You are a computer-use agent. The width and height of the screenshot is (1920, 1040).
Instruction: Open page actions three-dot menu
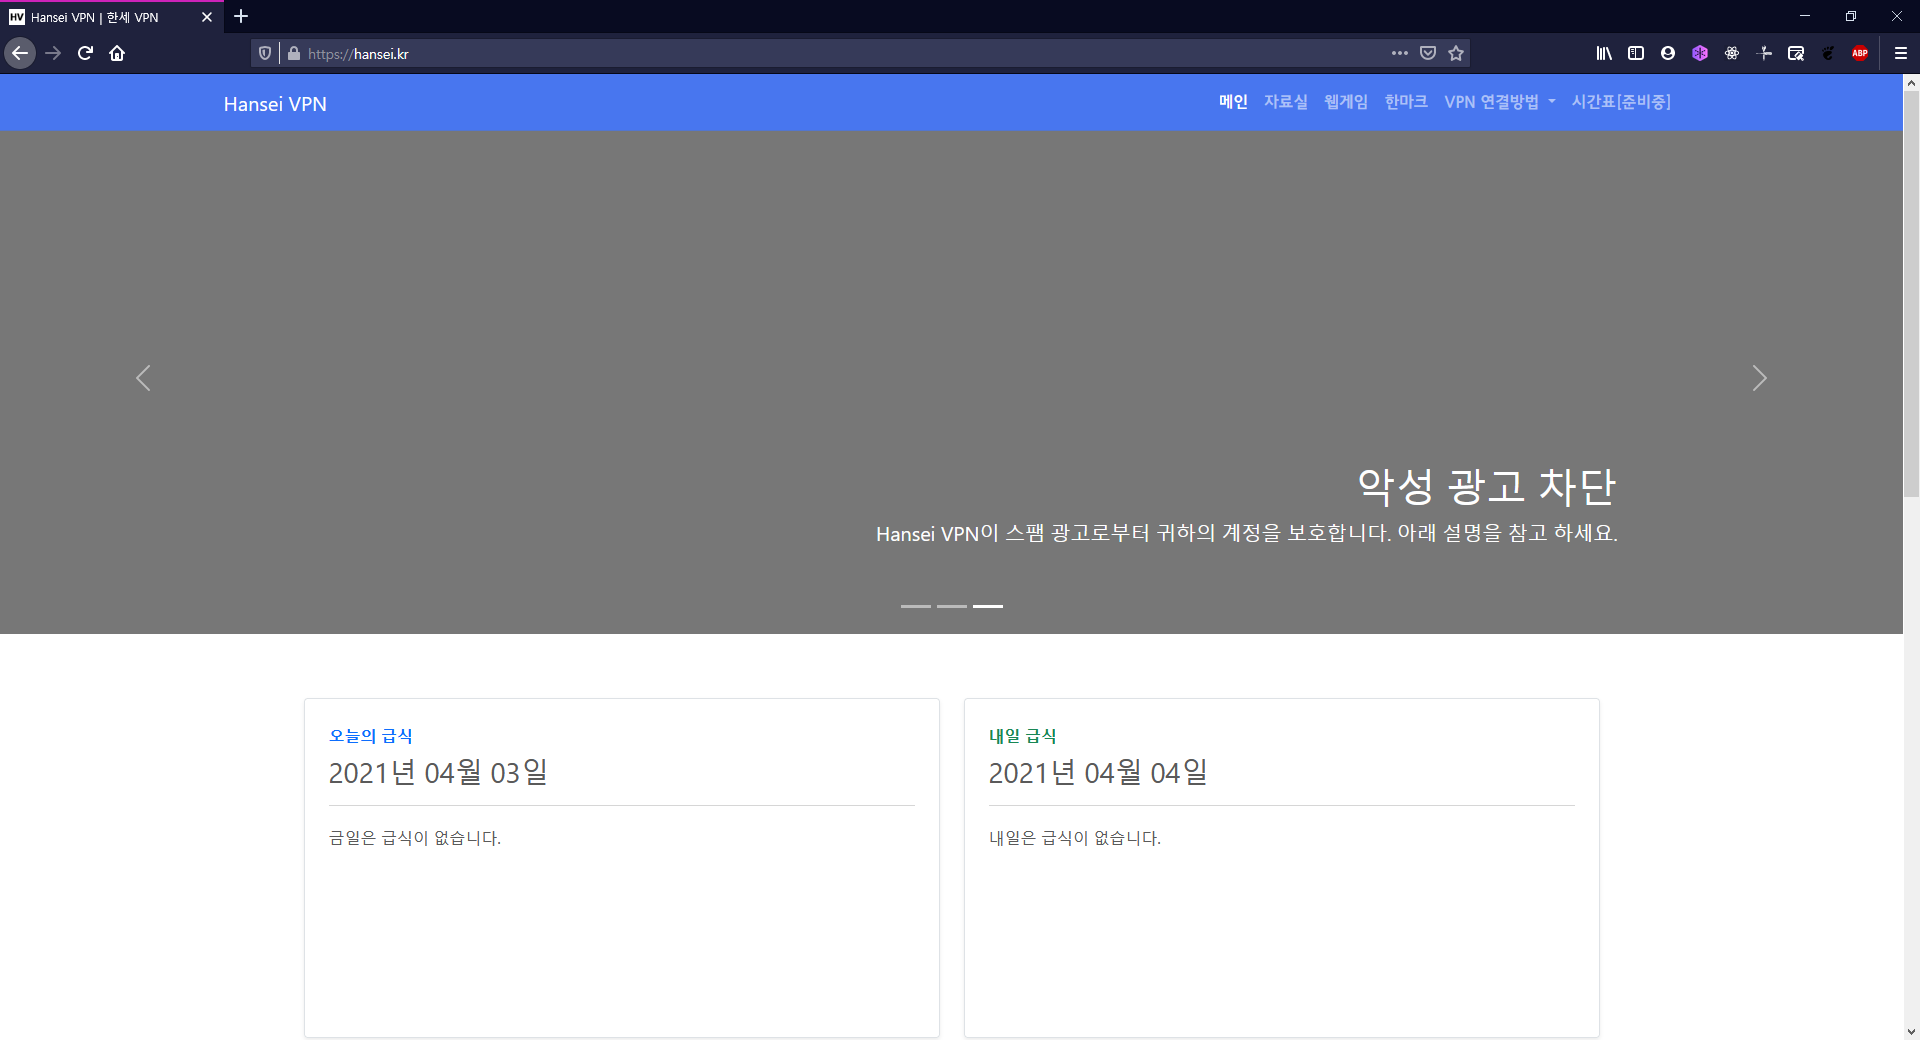coord(1399,54)
